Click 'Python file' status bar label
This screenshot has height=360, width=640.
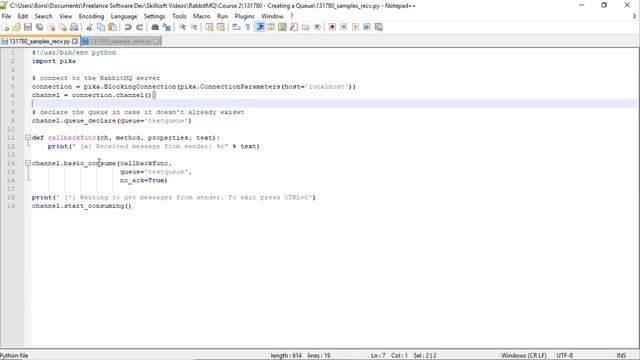tap(14, 356)
